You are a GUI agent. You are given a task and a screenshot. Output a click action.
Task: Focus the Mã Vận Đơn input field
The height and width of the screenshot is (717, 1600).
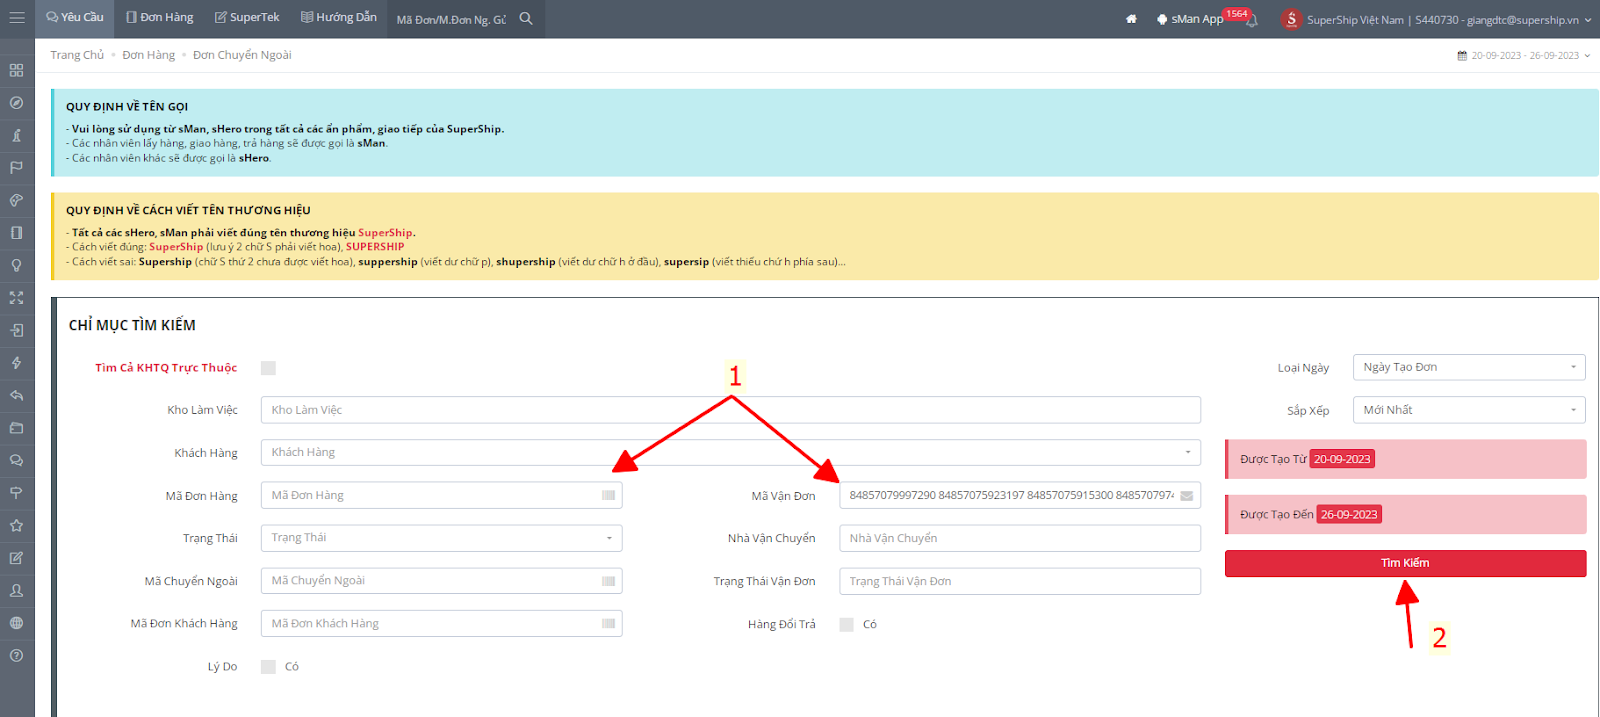[x=1020, y=495]
